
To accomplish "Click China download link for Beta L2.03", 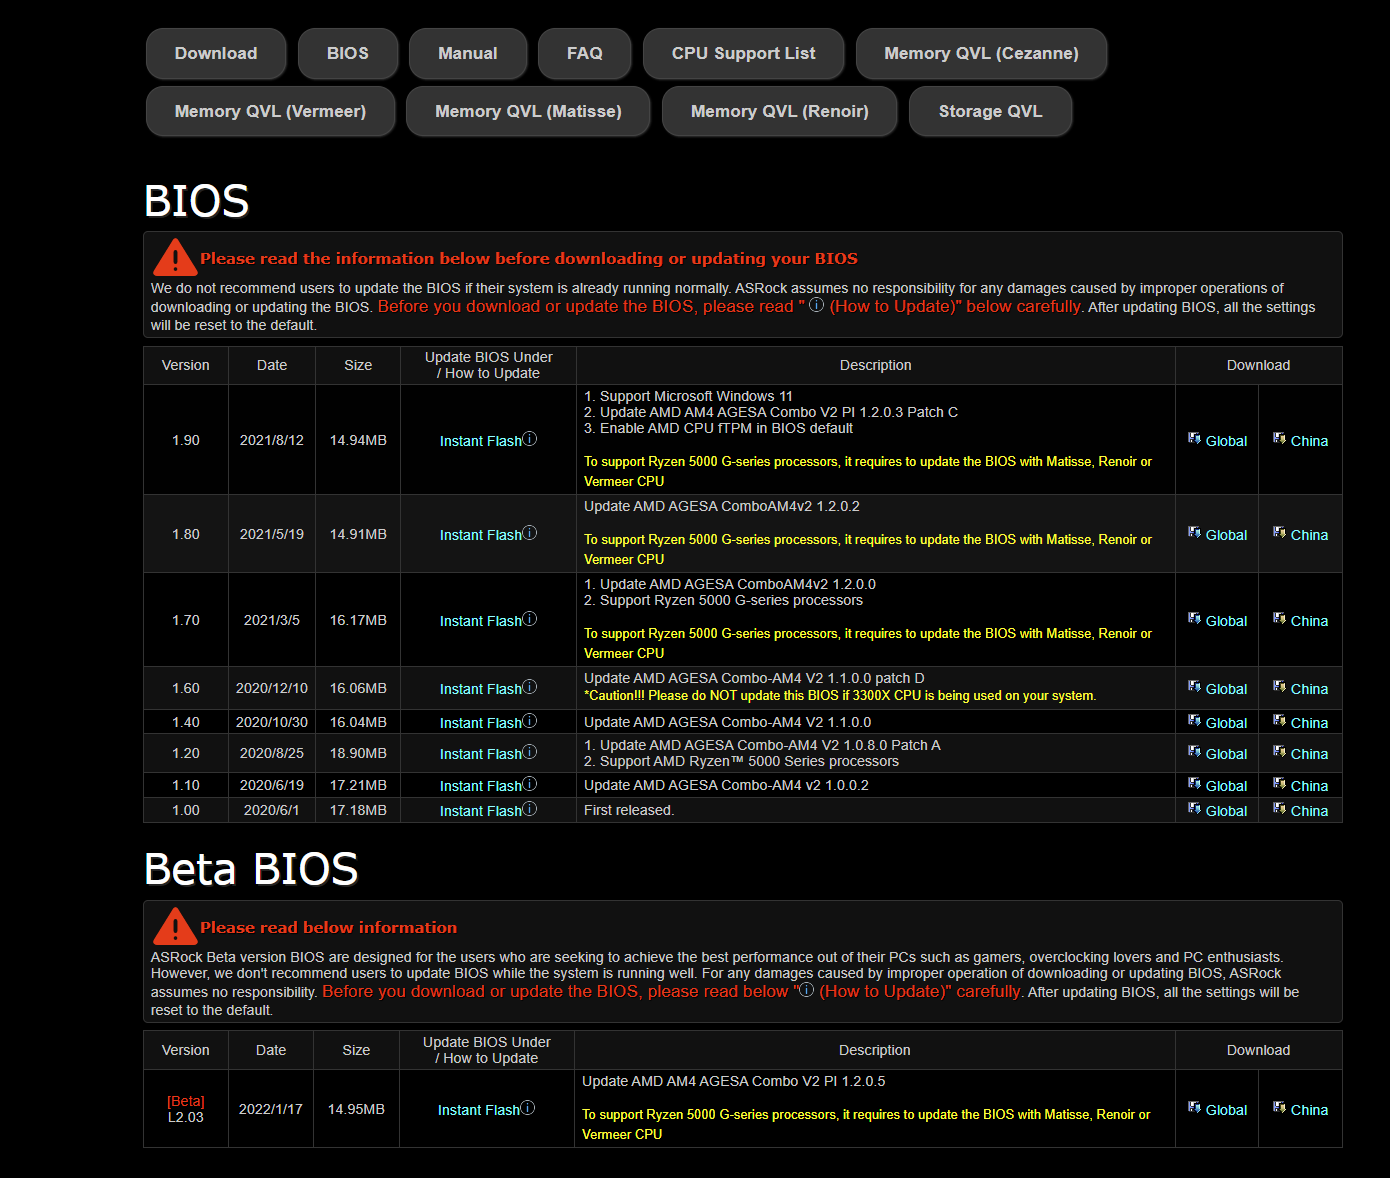I will click(1309, 1110).
